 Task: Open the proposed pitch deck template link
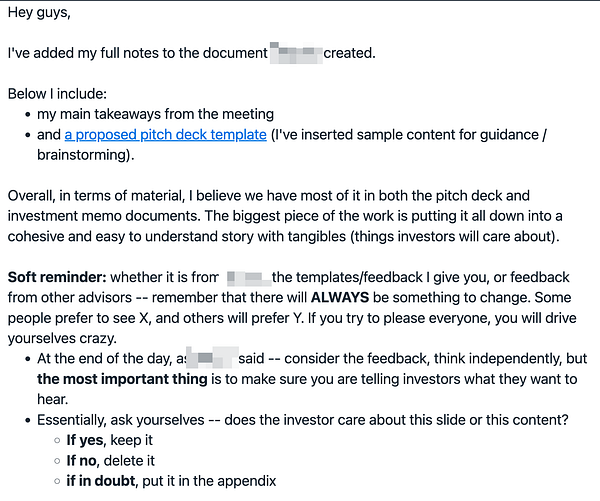click(165, 135)
